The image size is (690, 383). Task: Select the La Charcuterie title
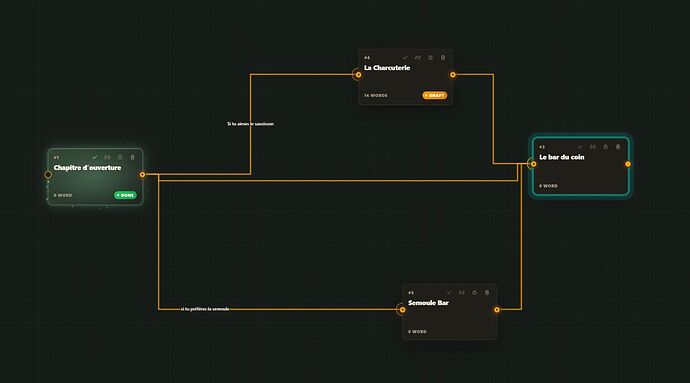387,68
